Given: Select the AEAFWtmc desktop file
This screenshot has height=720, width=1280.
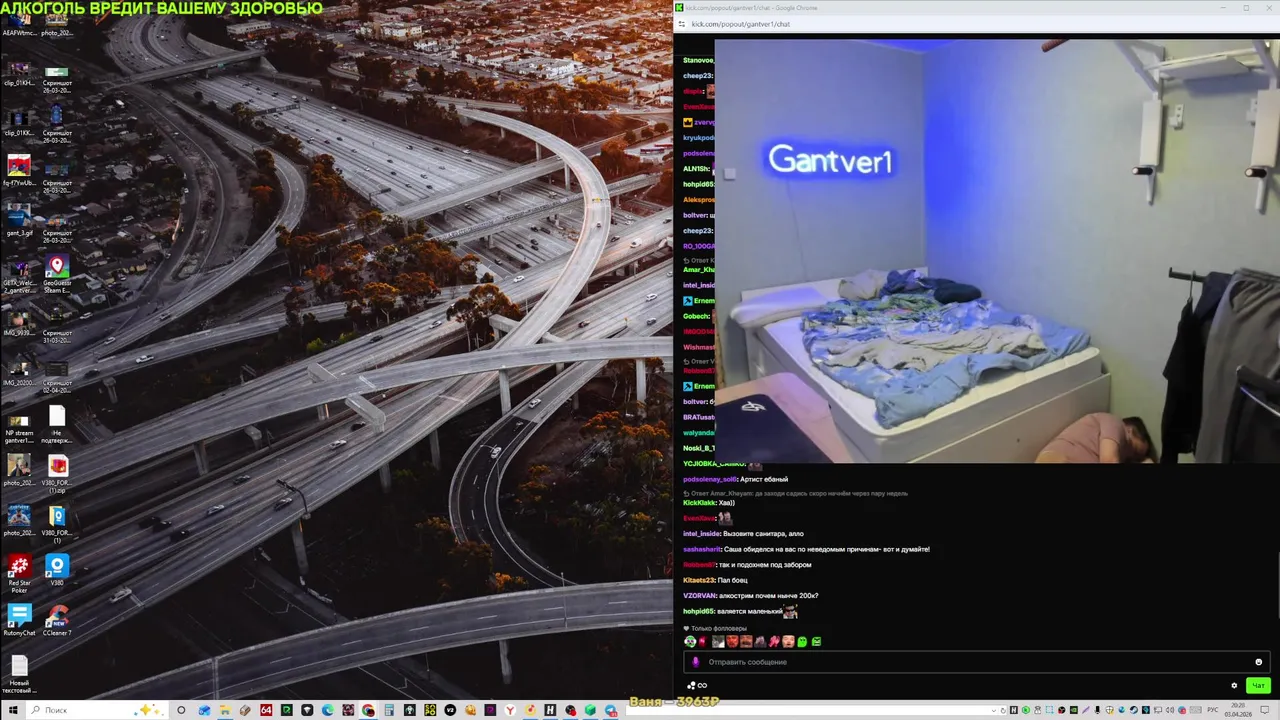Looking at the screenshot, I should click(19, 21).
